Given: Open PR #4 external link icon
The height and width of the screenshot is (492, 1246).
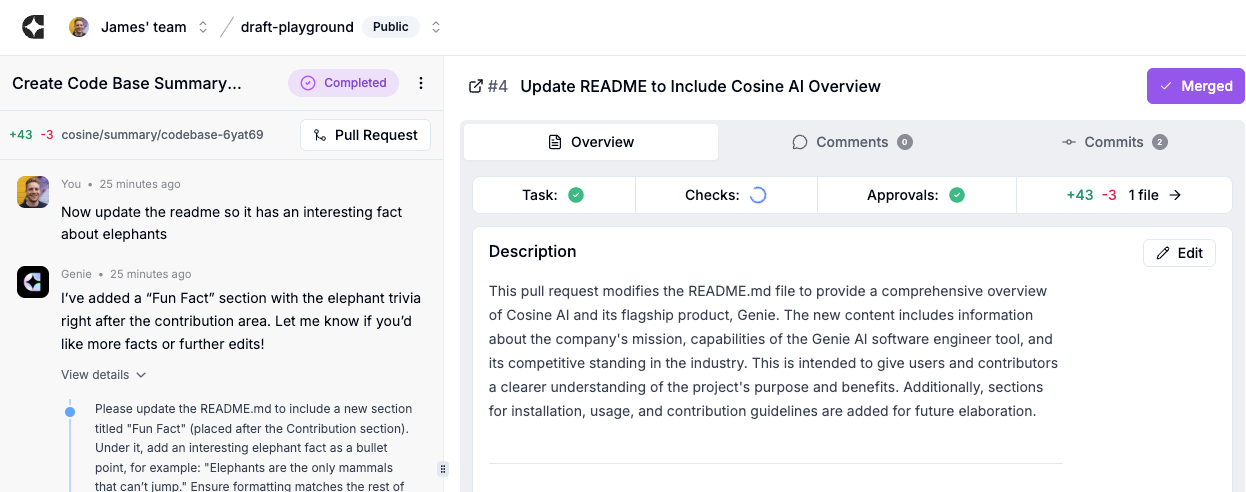Looking at the screenshot, I should click(x=476, y=86).
